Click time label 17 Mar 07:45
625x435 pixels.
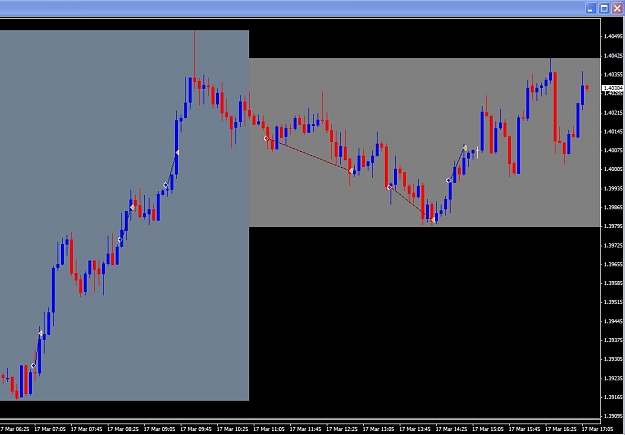[x=86, y=429]
